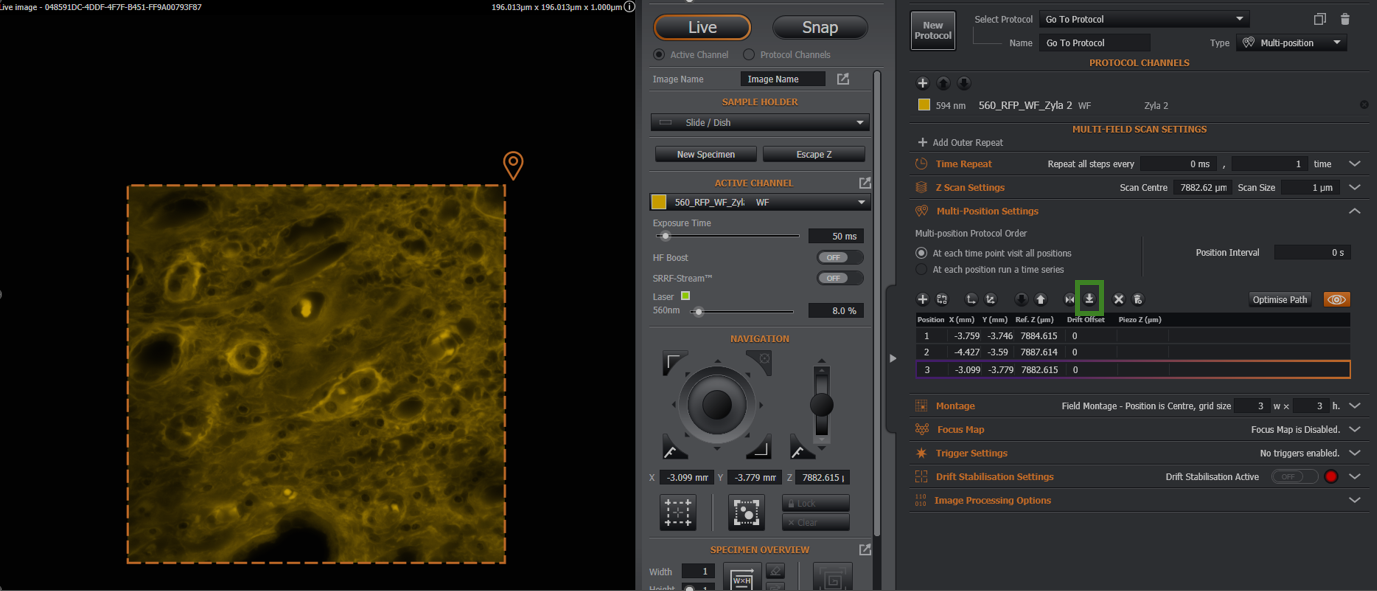Open the Slide / Dish sample holder dropdown
Image resolution: width=1377 pixels, height=591 pixels.
[x=760, y=123]
